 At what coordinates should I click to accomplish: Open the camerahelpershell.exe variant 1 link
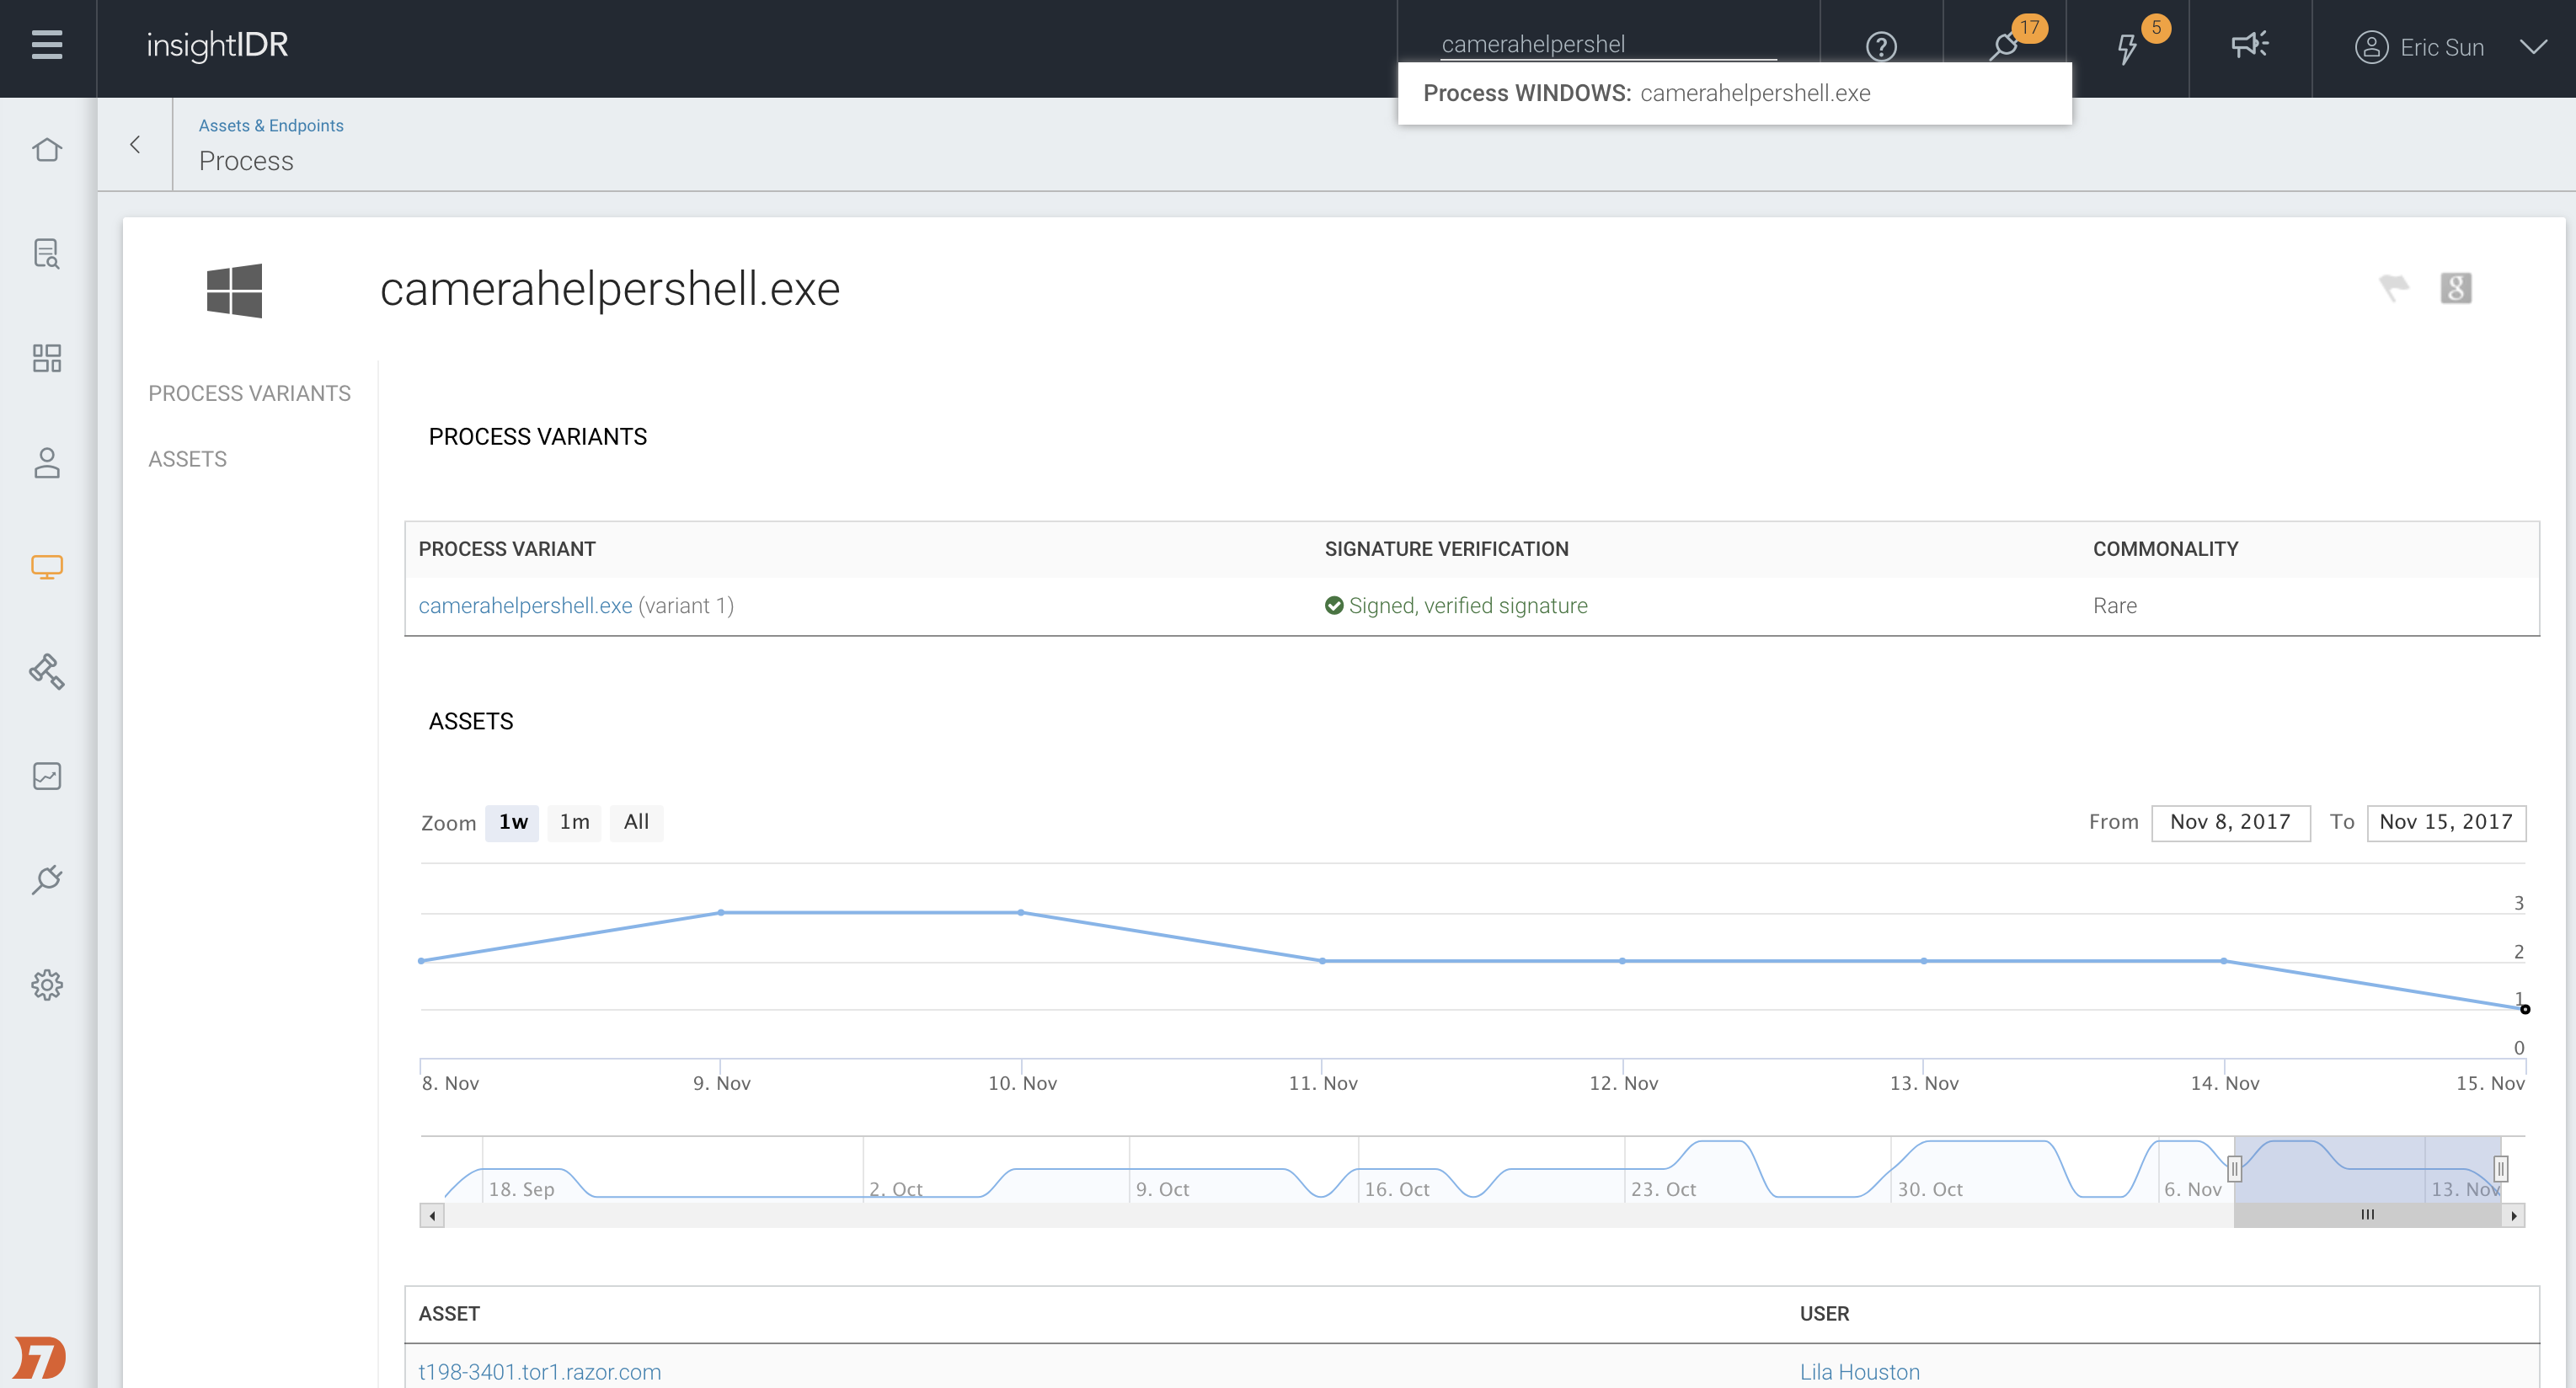[525, 606]
